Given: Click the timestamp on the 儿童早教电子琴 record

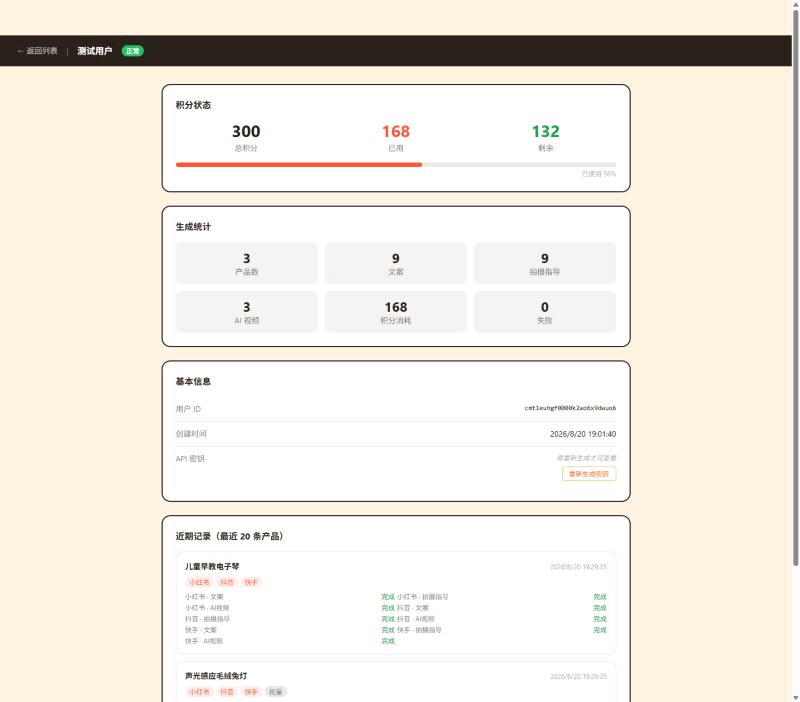Looking at the screenshot, I should [578, 567].
